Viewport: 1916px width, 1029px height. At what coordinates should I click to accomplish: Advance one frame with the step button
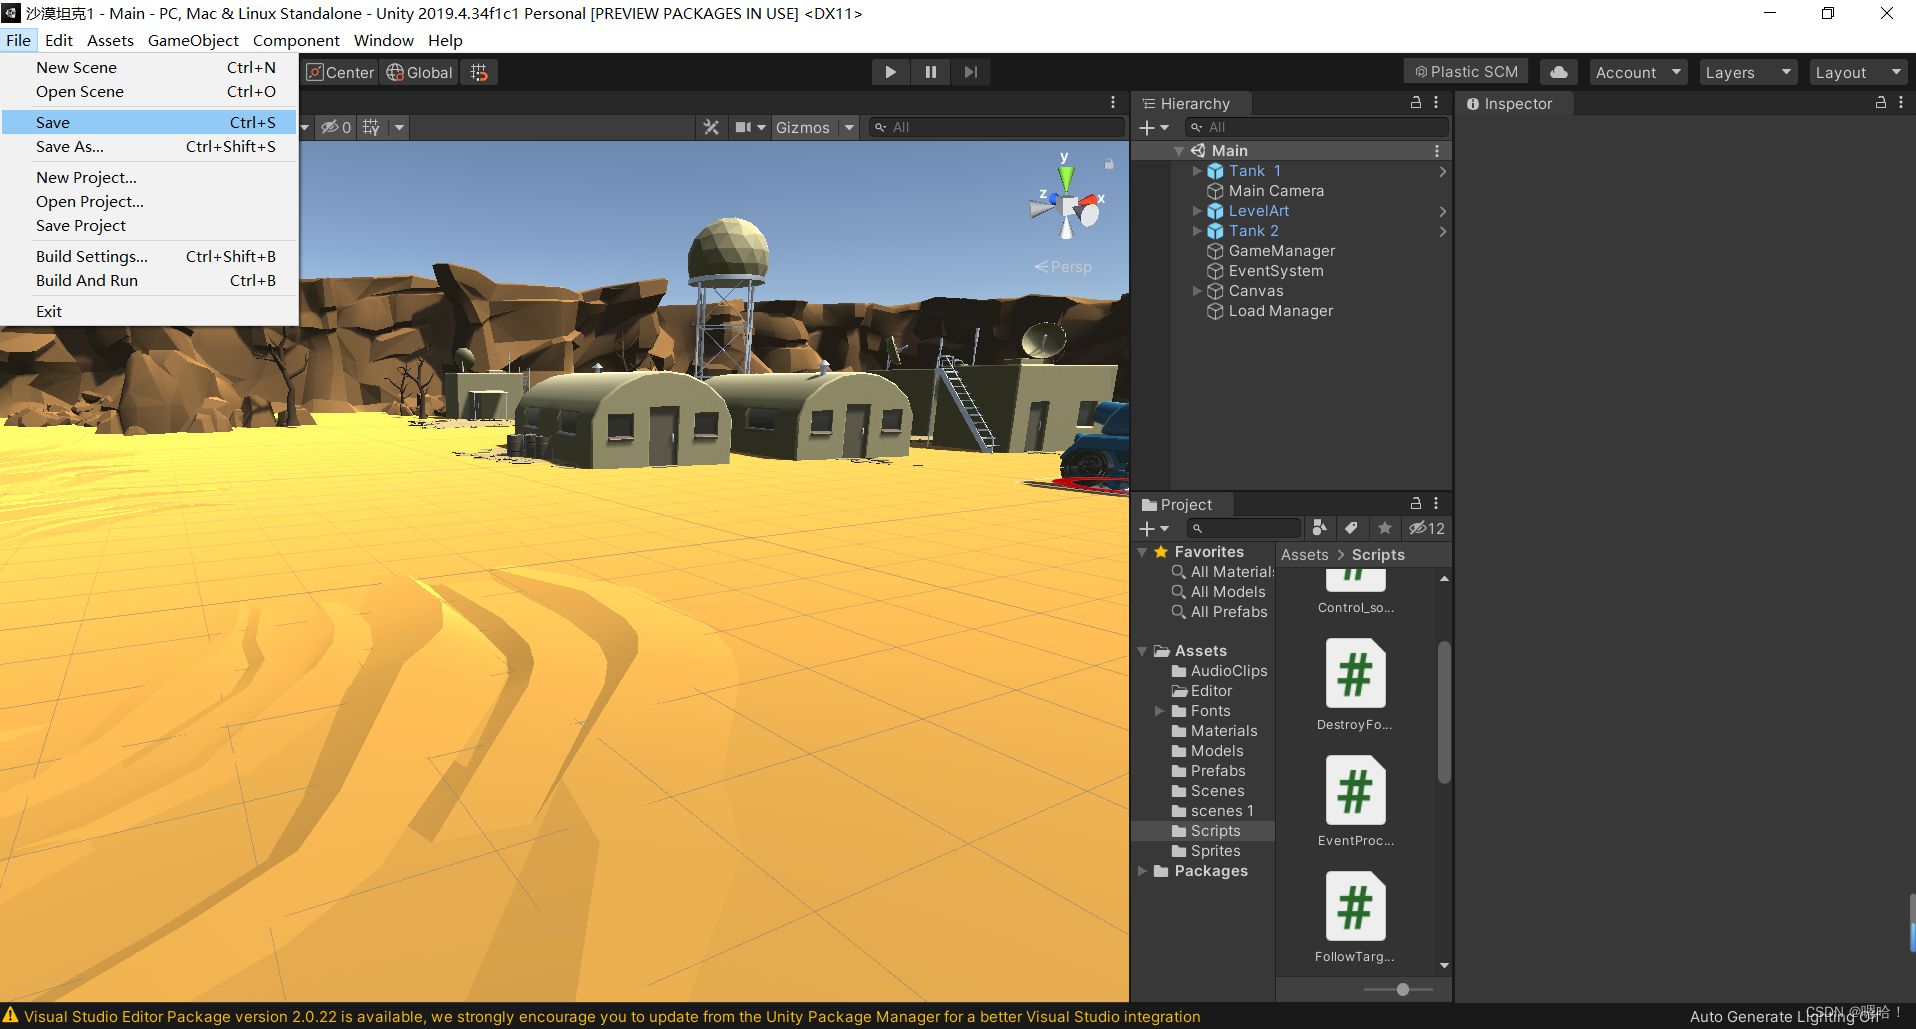(970, 72)
